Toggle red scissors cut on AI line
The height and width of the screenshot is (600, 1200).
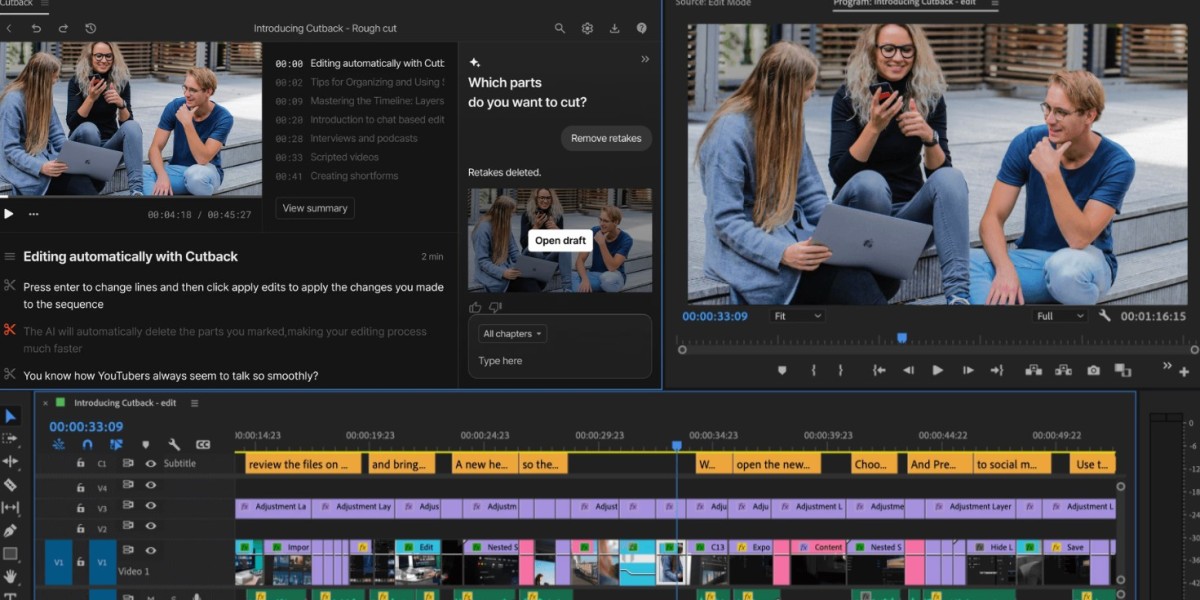pyautogui.click(x=10, y=330)
